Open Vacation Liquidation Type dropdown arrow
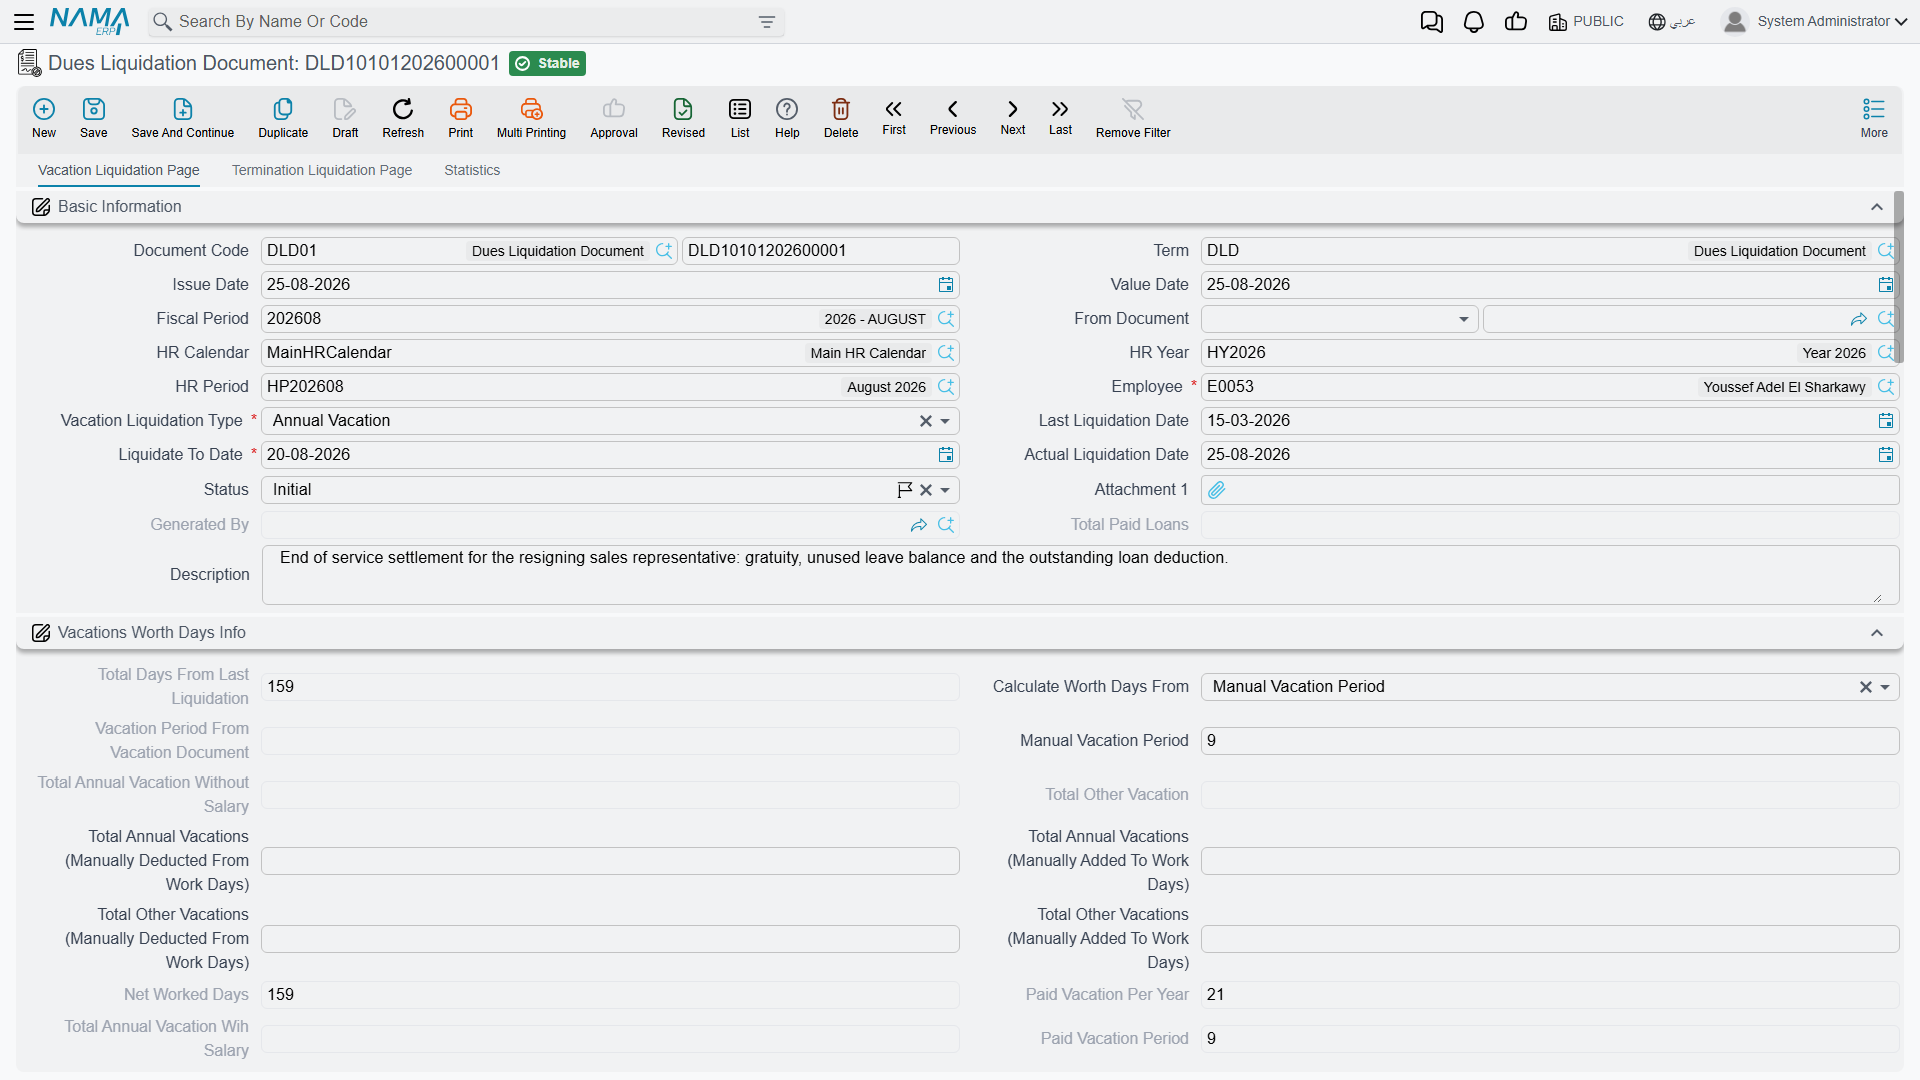Image resolution: width=1920 pixels, height=1080 pixels. pos(945,421)
